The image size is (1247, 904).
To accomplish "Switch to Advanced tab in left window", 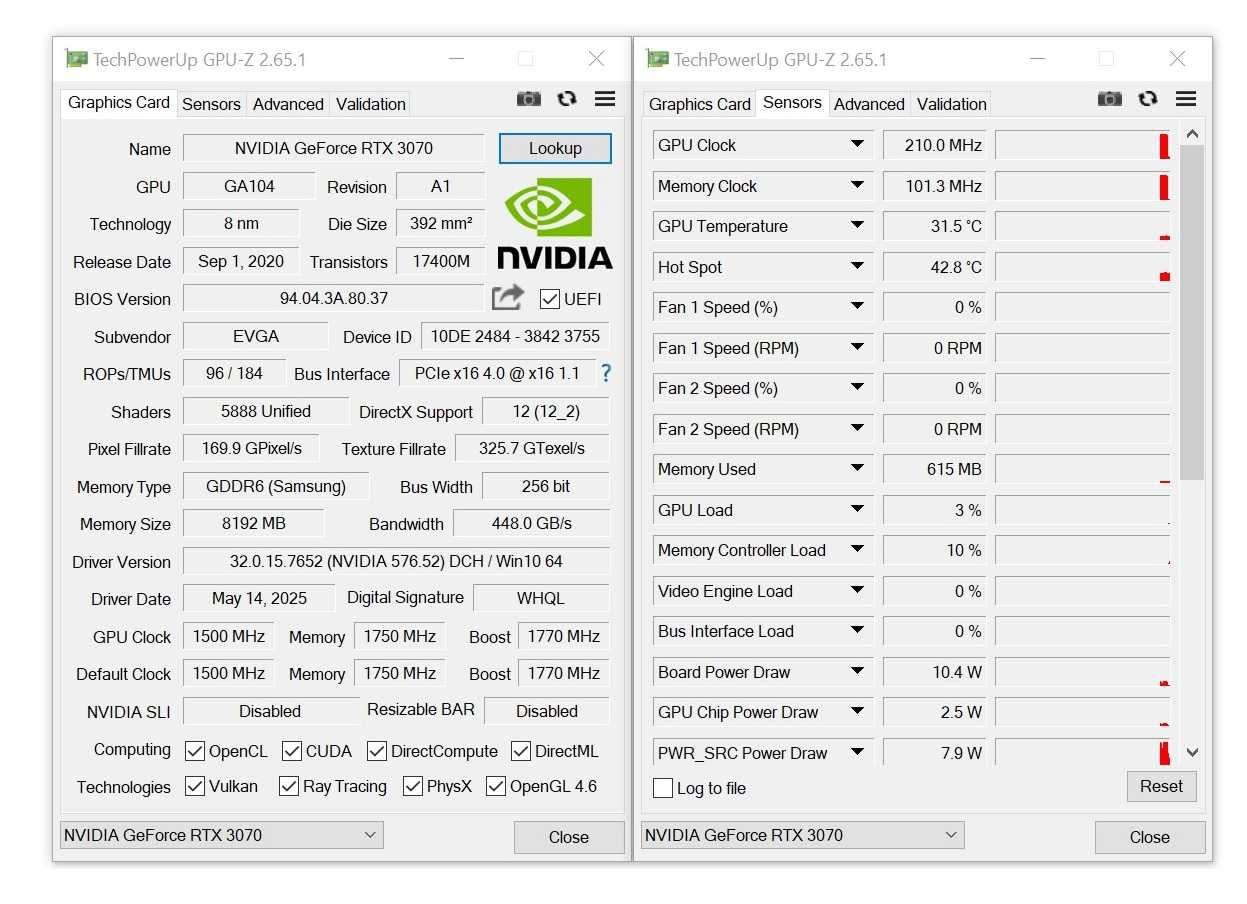I will pyautogui.click(x=288, y=104).
